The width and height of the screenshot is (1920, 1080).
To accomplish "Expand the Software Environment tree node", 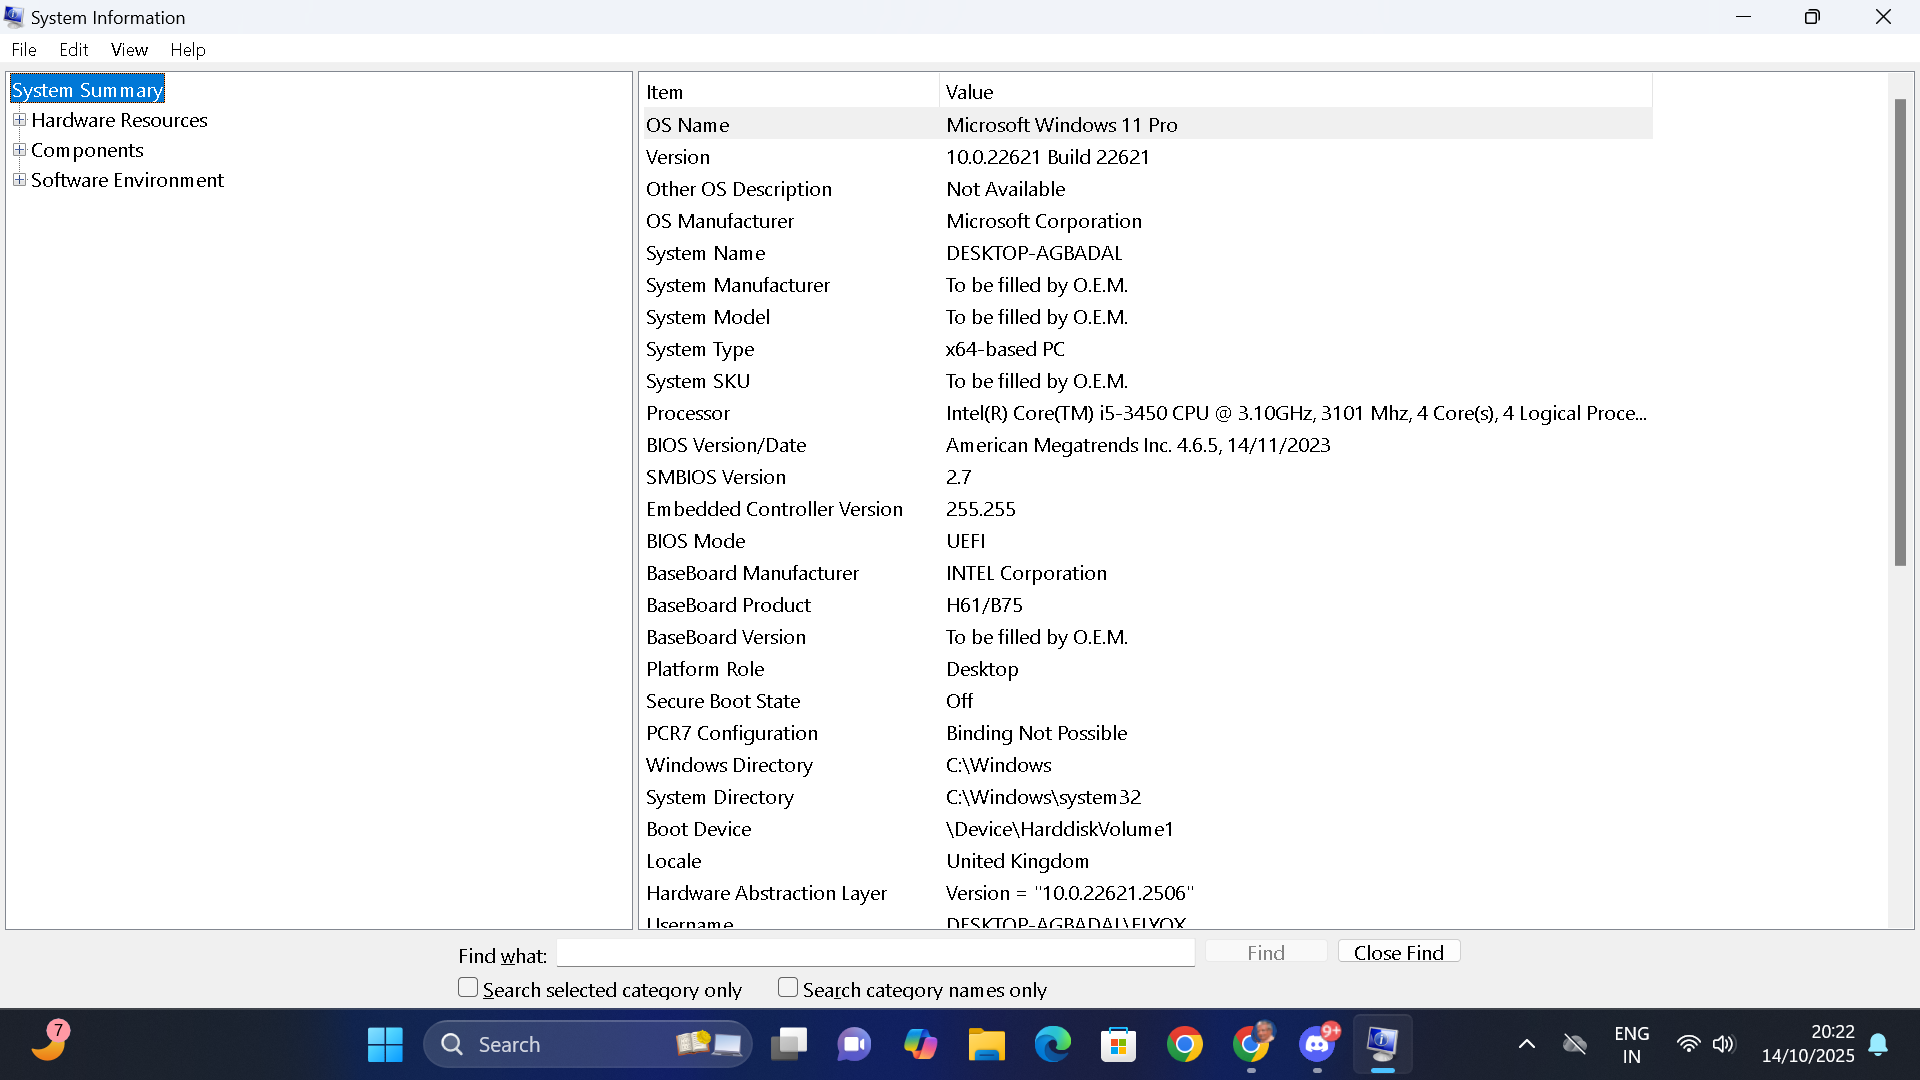I will point(19,180).
